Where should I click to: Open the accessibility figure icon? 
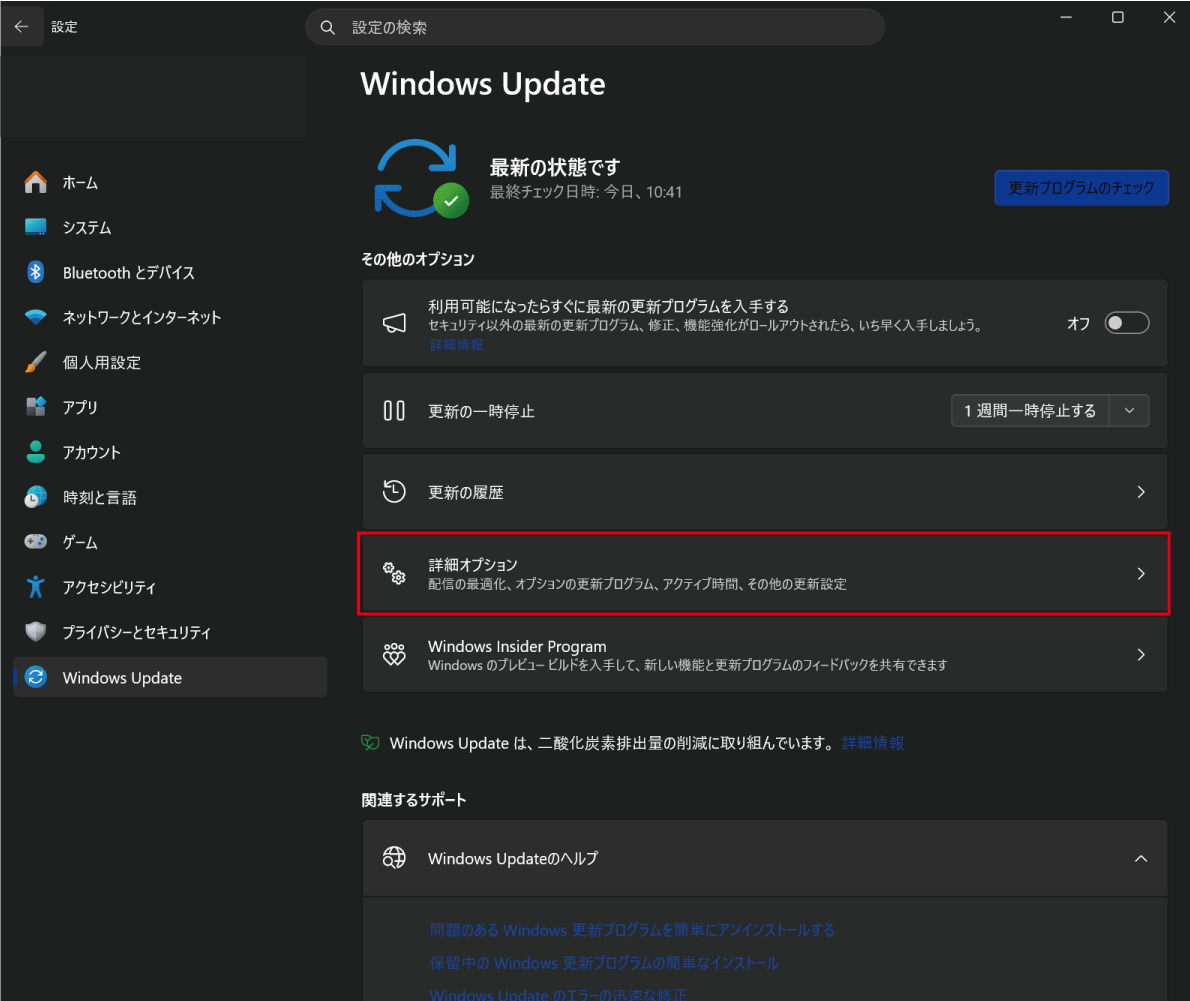[36, 587]
